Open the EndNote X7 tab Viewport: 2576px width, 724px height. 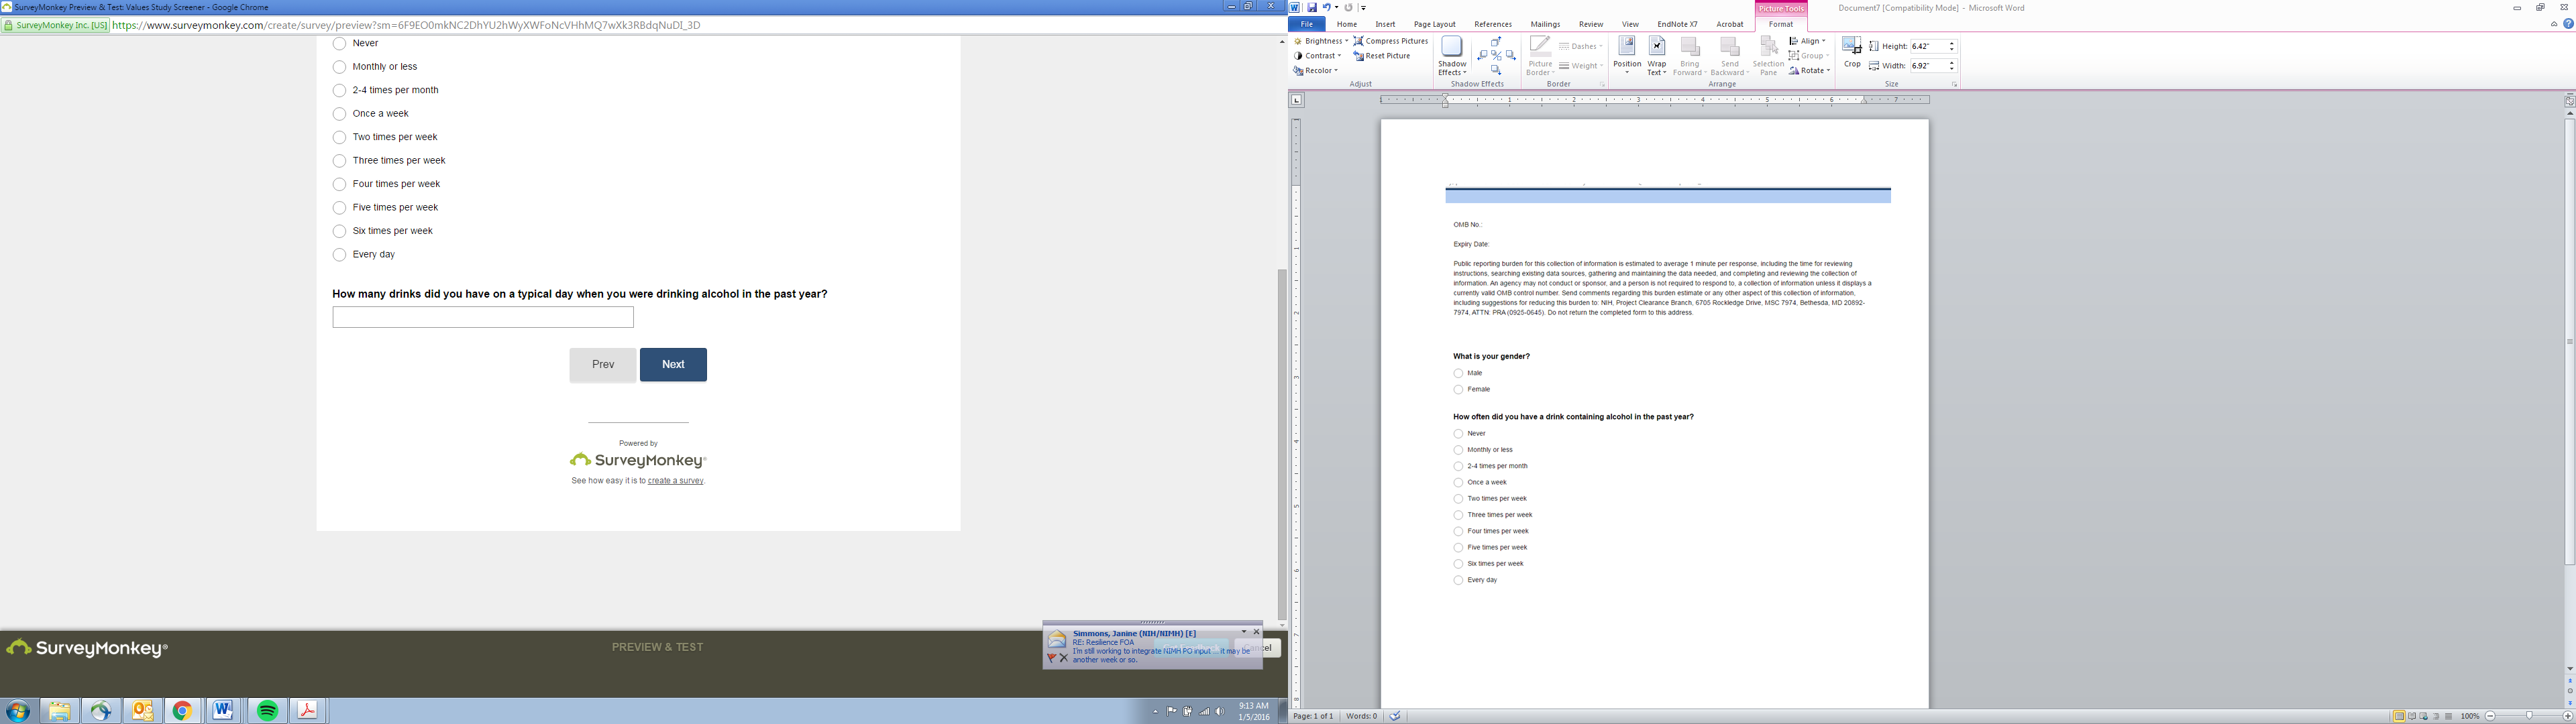point(1677,24)
